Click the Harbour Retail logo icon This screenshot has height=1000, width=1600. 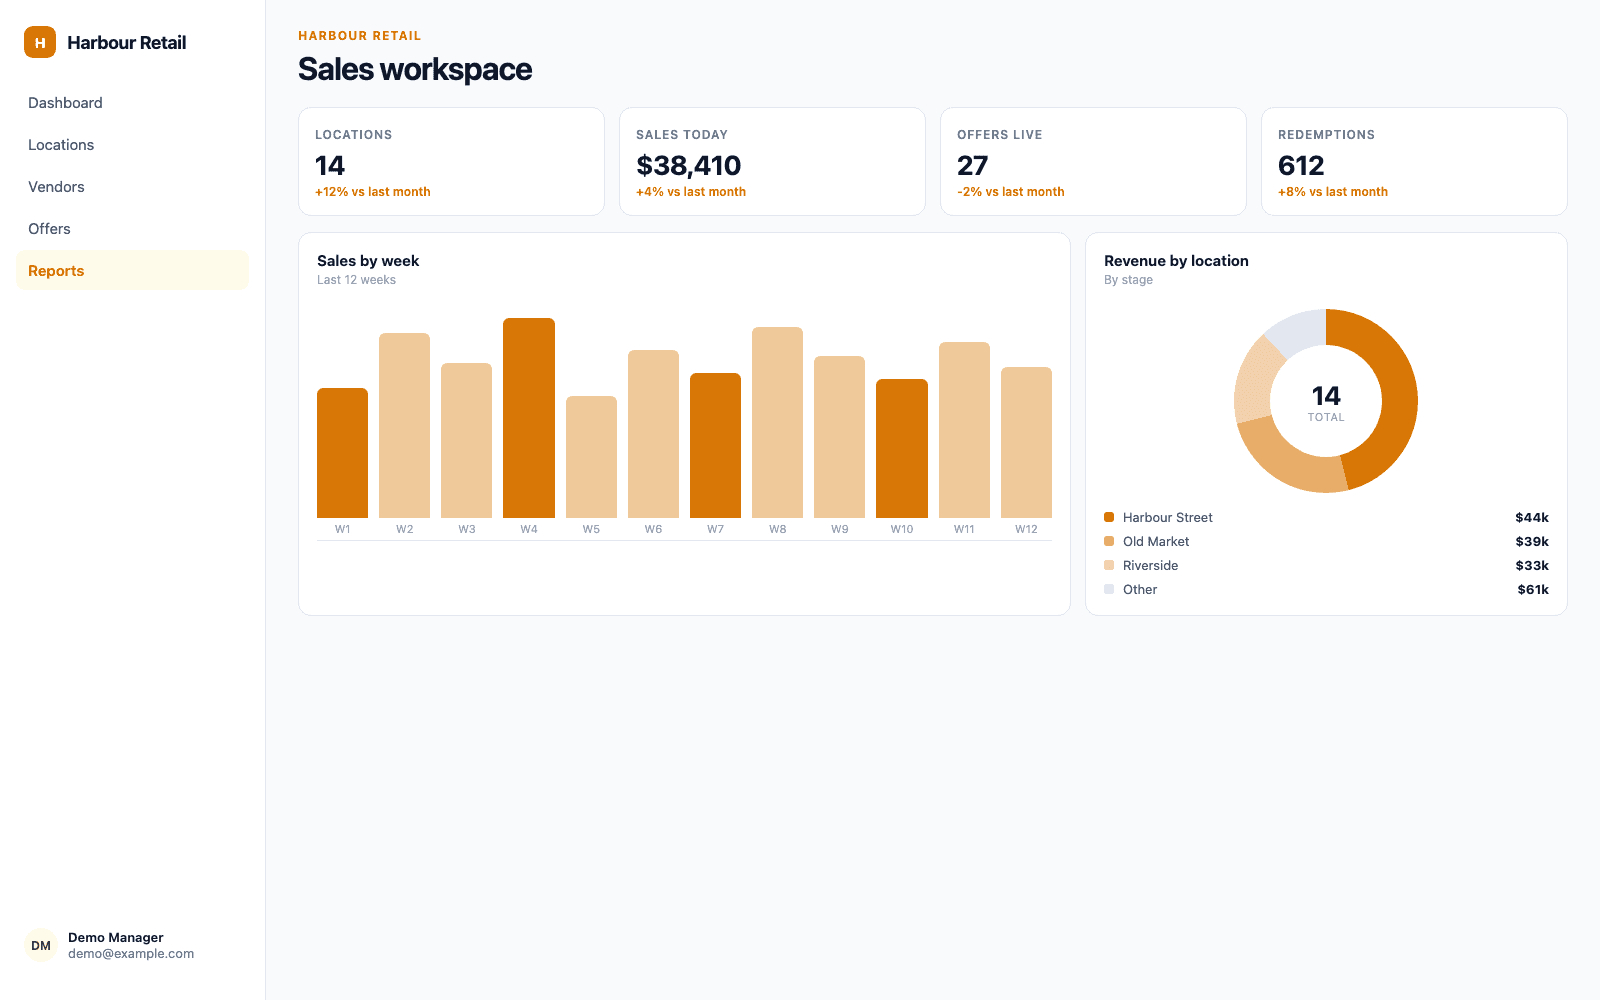40,42
